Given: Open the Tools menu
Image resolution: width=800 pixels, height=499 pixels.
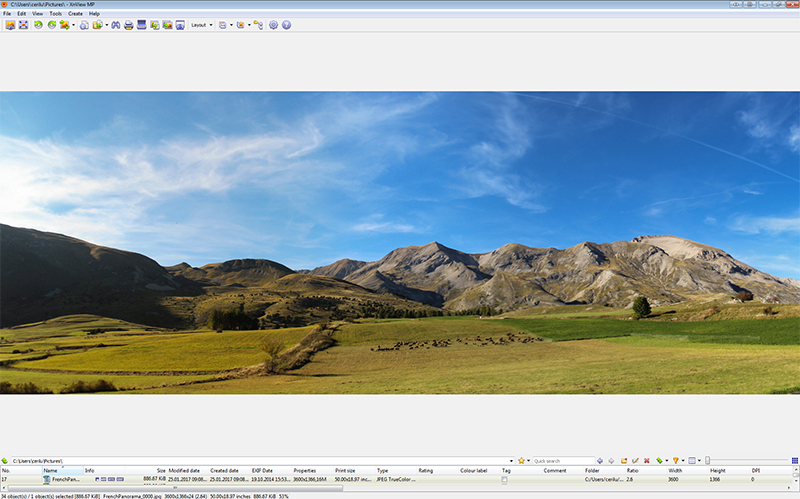Looking at the screenshot, I should pos(55,13).
